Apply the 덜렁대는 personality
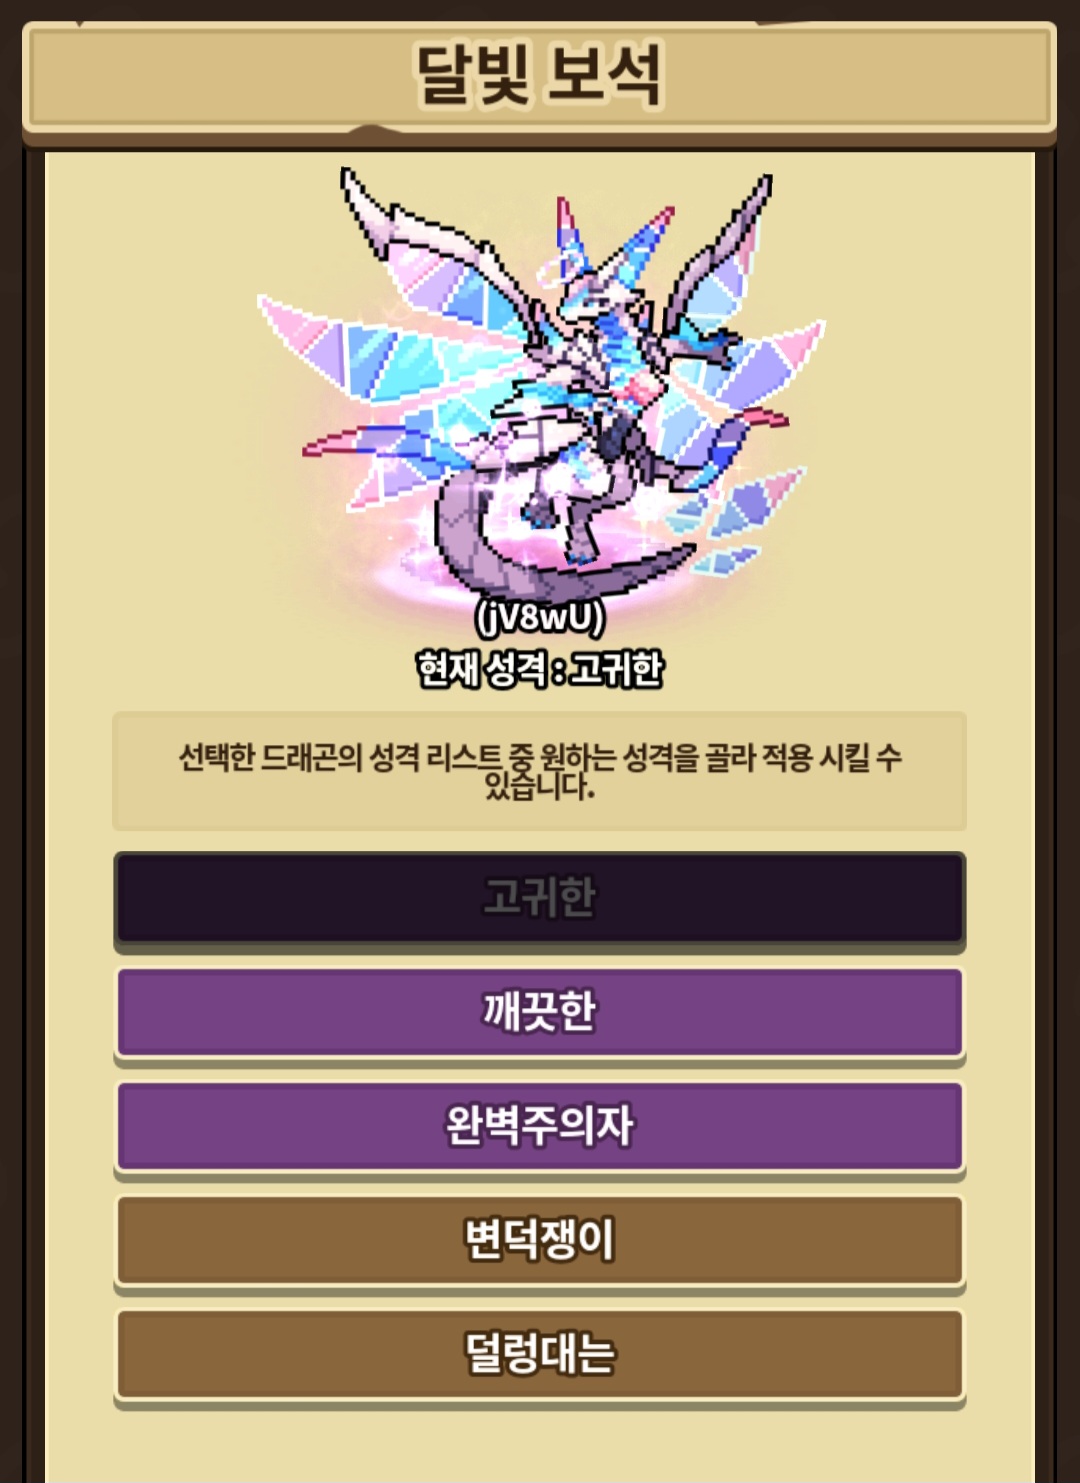The height and width of the screenshot is (1483, 1080). click(x=539, y=1353)
